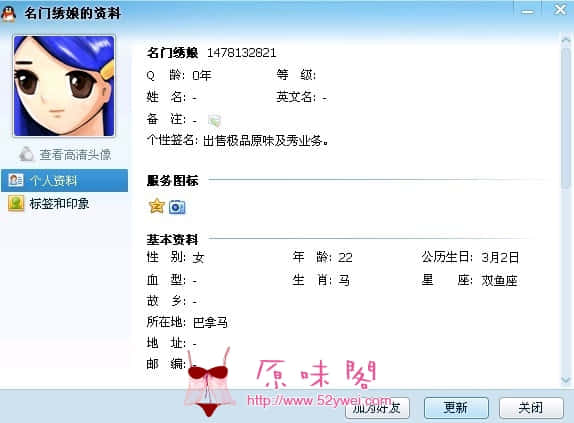Image resolution: width=574 pixels, height=423 pixels.
Task: Click the anime avatar profile picture
Action: click(64, 86)
